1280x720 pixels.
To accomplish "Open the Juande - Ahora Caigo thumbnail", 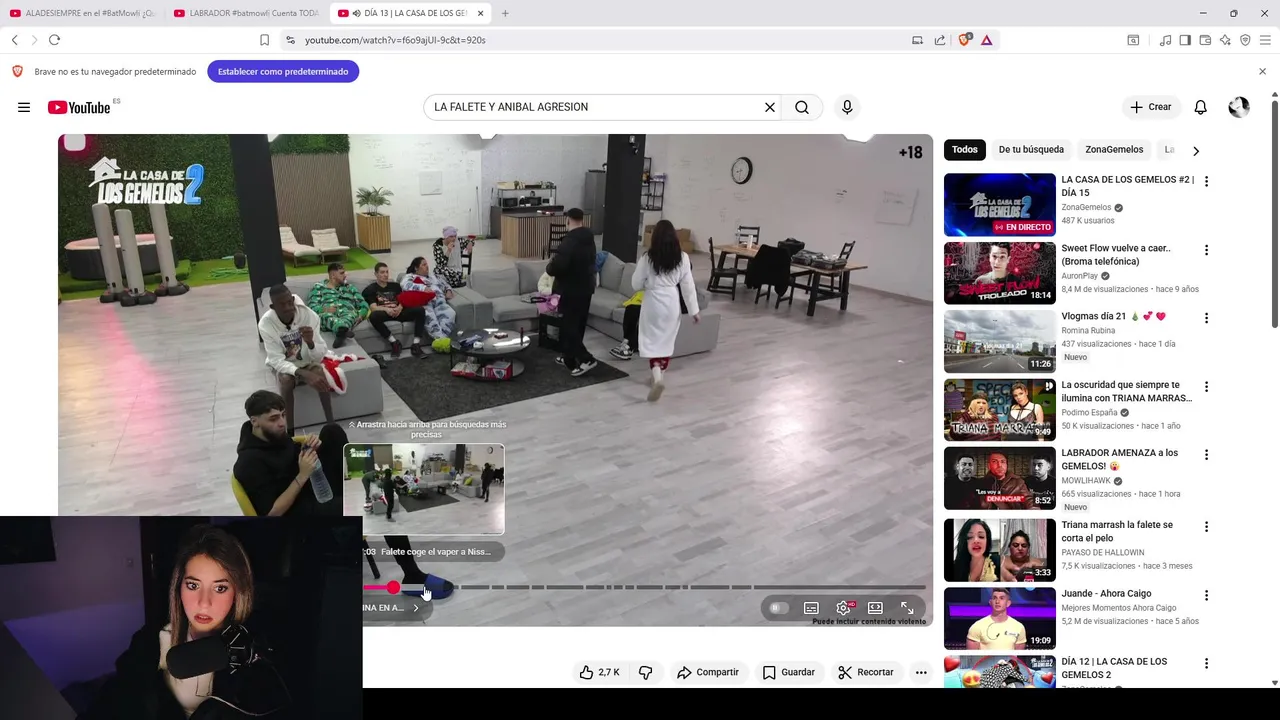I will pos(1000,618).
